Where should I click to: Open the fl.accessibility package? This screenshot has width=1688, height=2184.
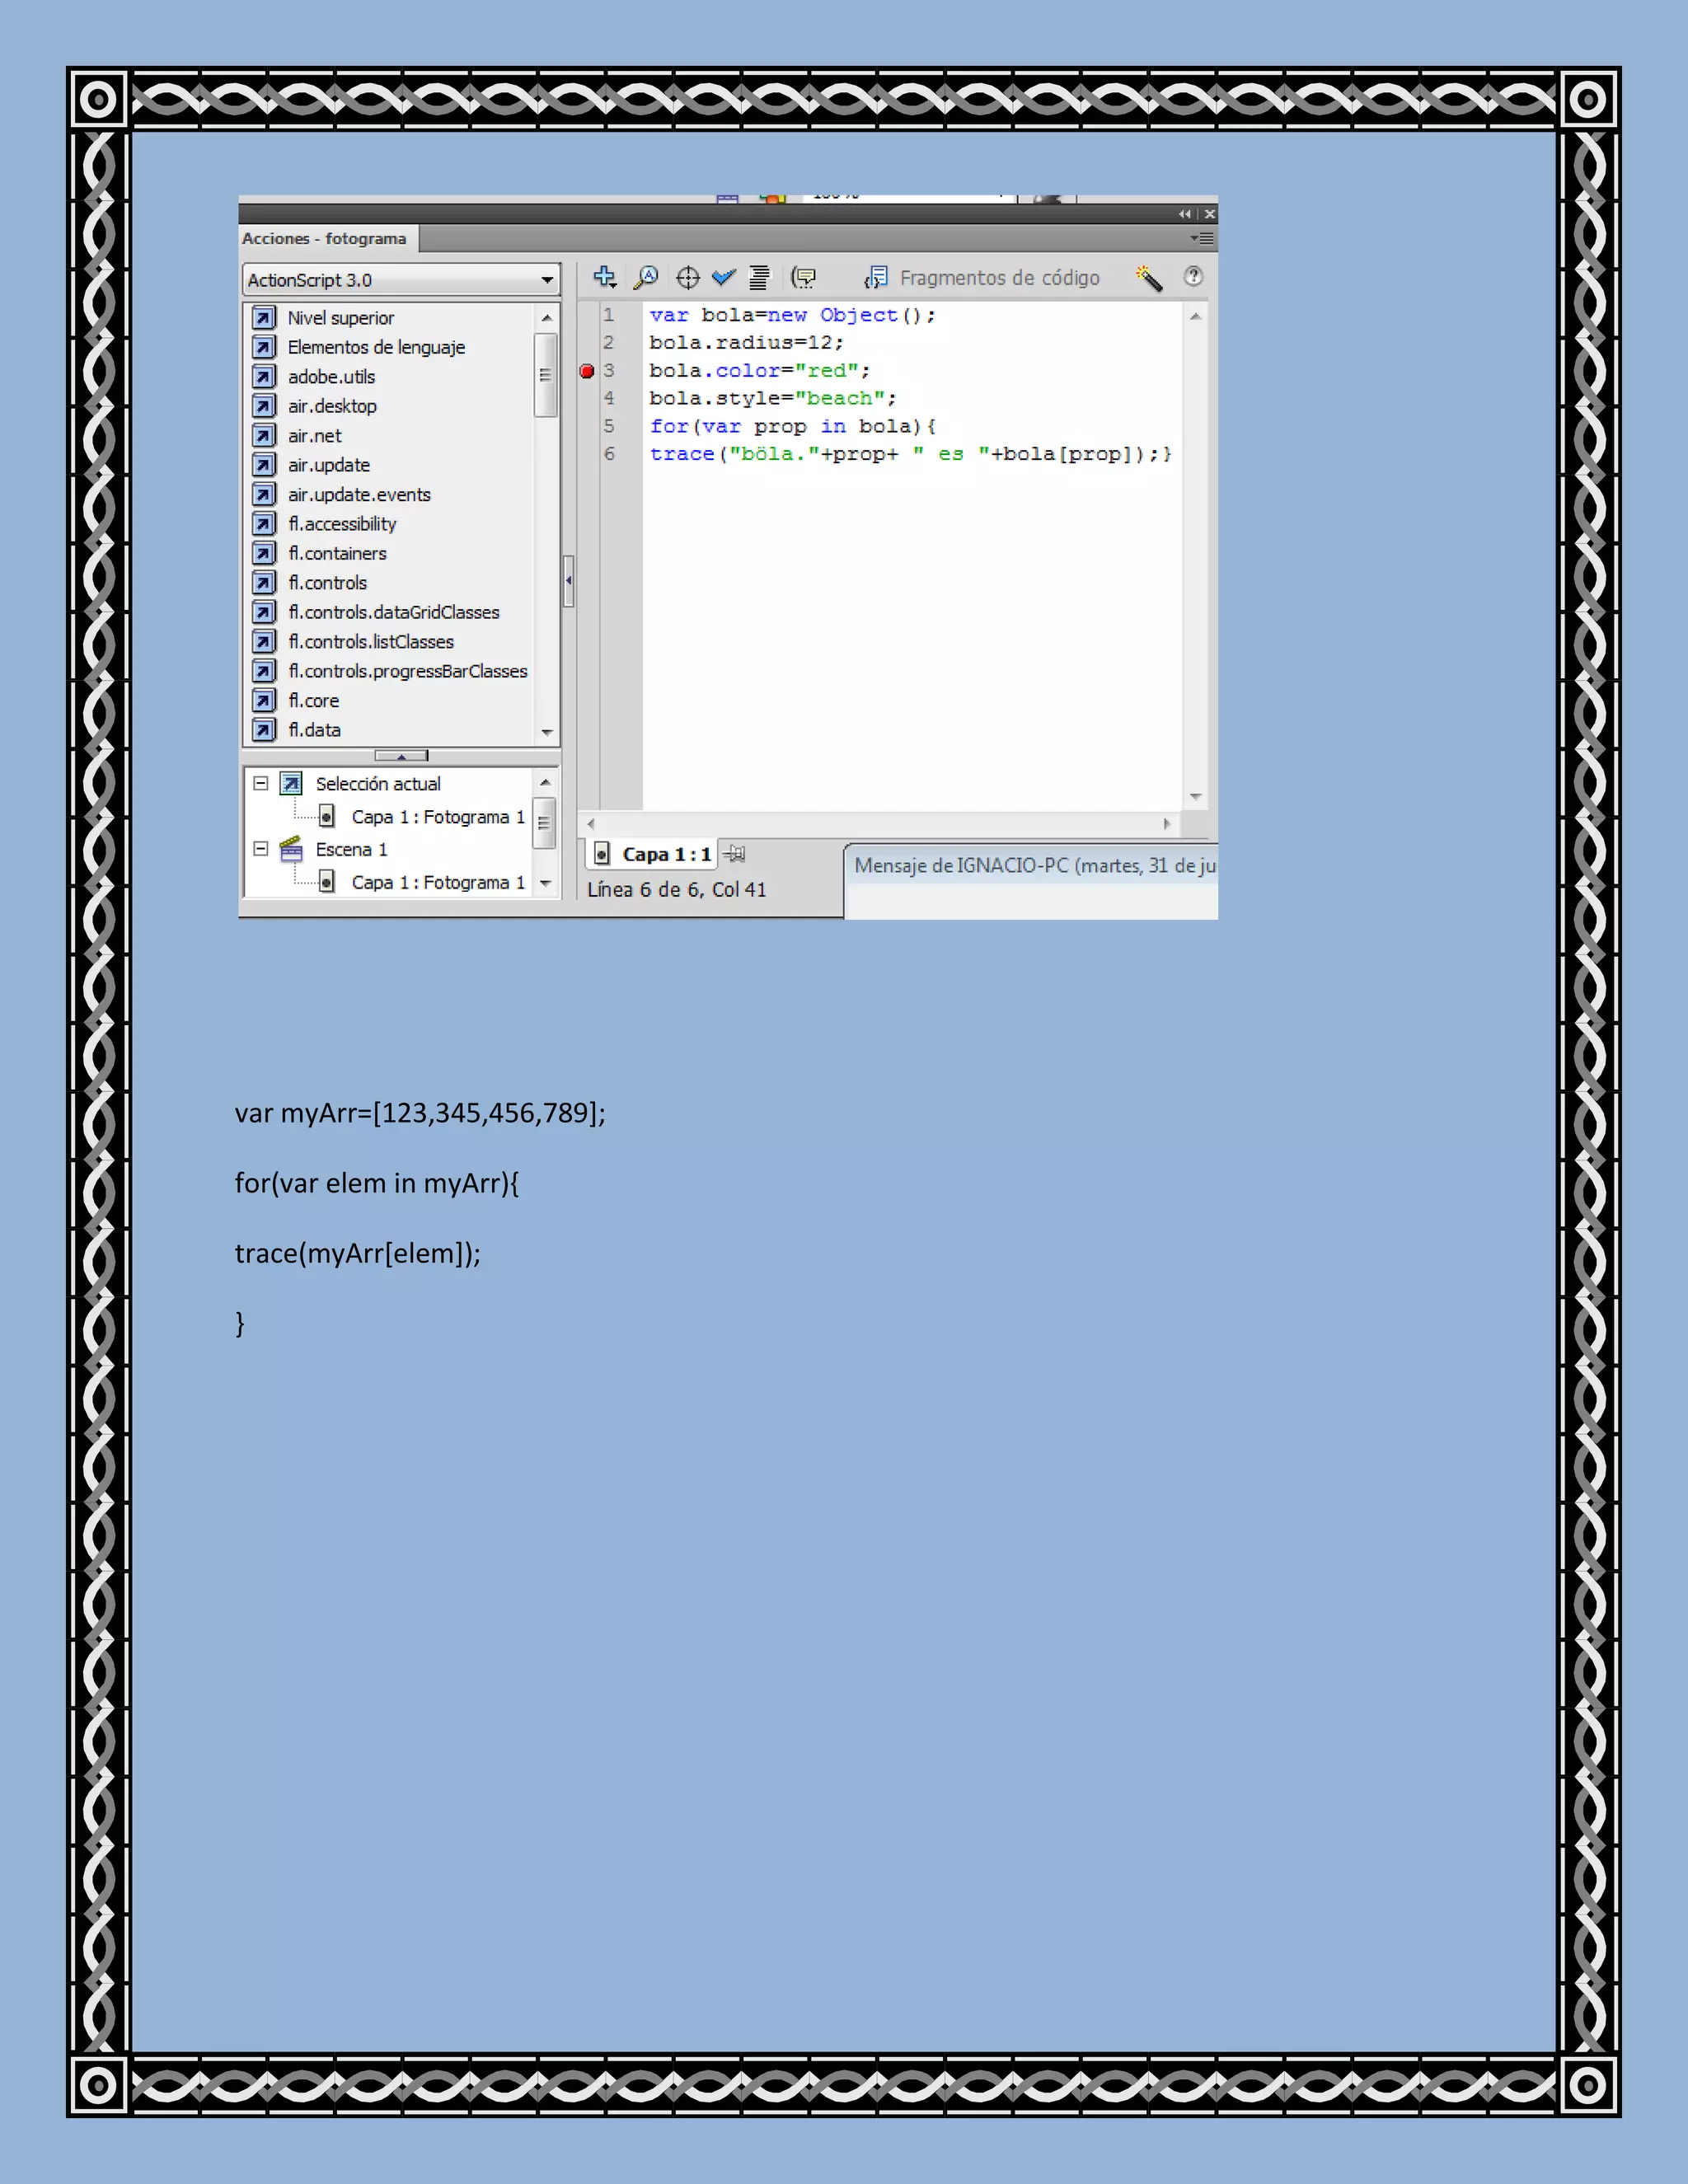point(342,524)
